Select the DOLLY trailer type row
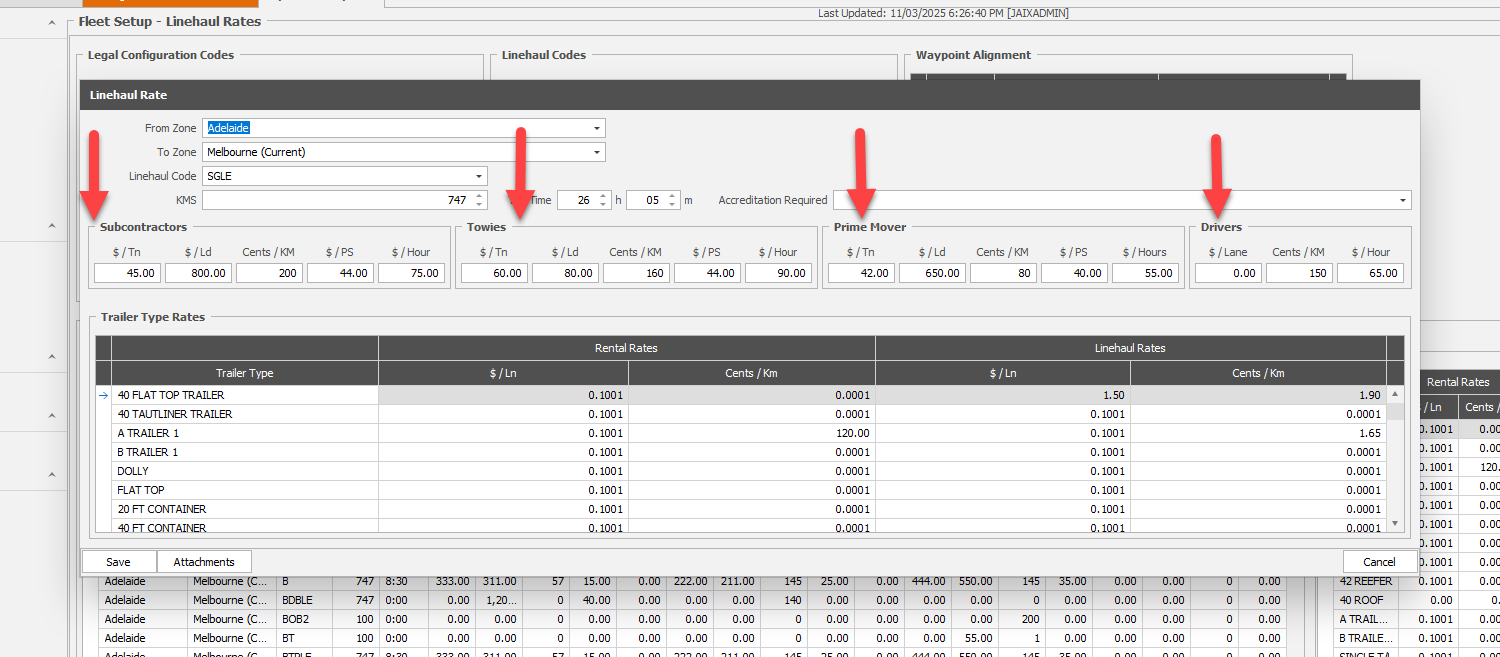 pos(741,471)
